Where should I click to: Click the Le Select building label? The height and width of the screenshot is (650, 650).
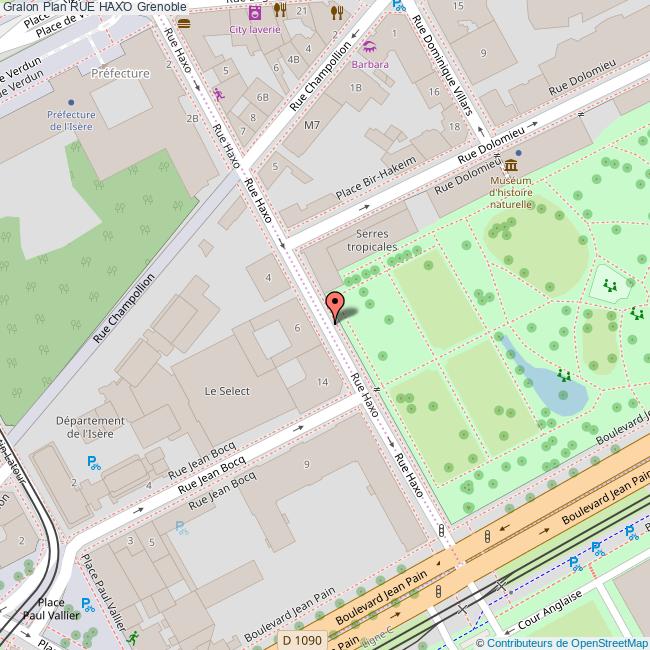point(227,391)
